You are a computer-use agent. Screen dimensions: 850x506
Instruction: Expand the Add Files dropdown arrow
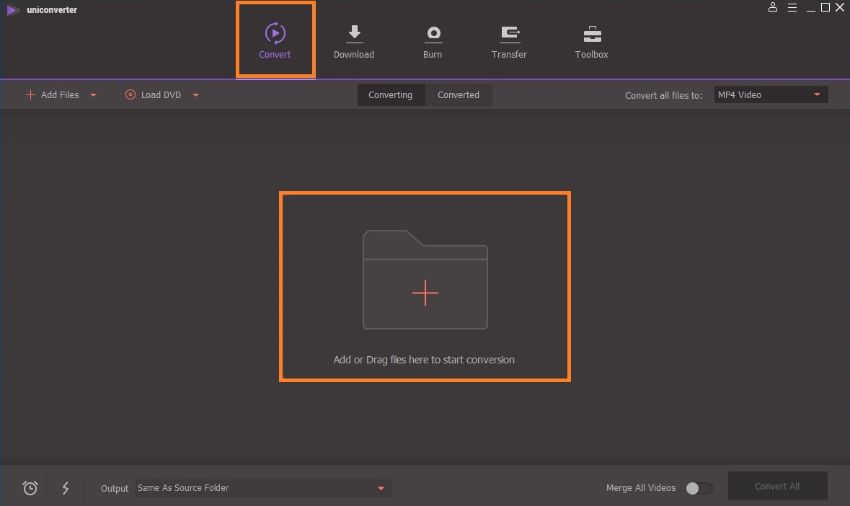[x=93, y=95]
